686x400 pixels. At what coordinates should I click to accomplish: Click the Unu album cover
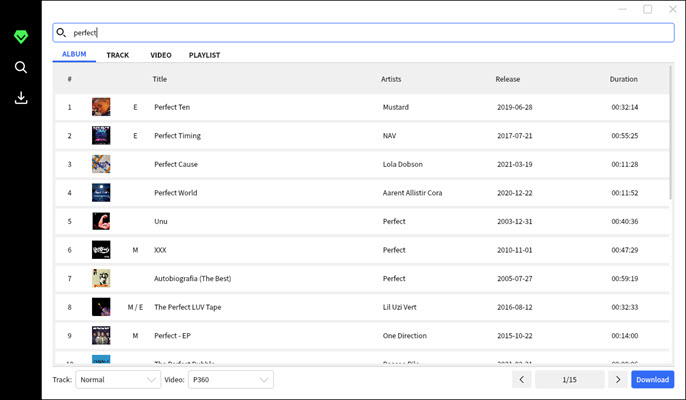click(x=101, y=221)
